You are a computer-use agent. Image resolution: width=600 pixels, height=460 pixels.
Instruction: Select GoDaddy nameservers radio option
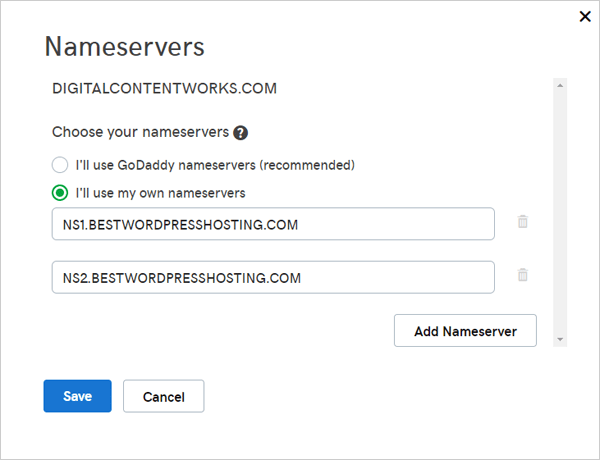tap(60, 165)
